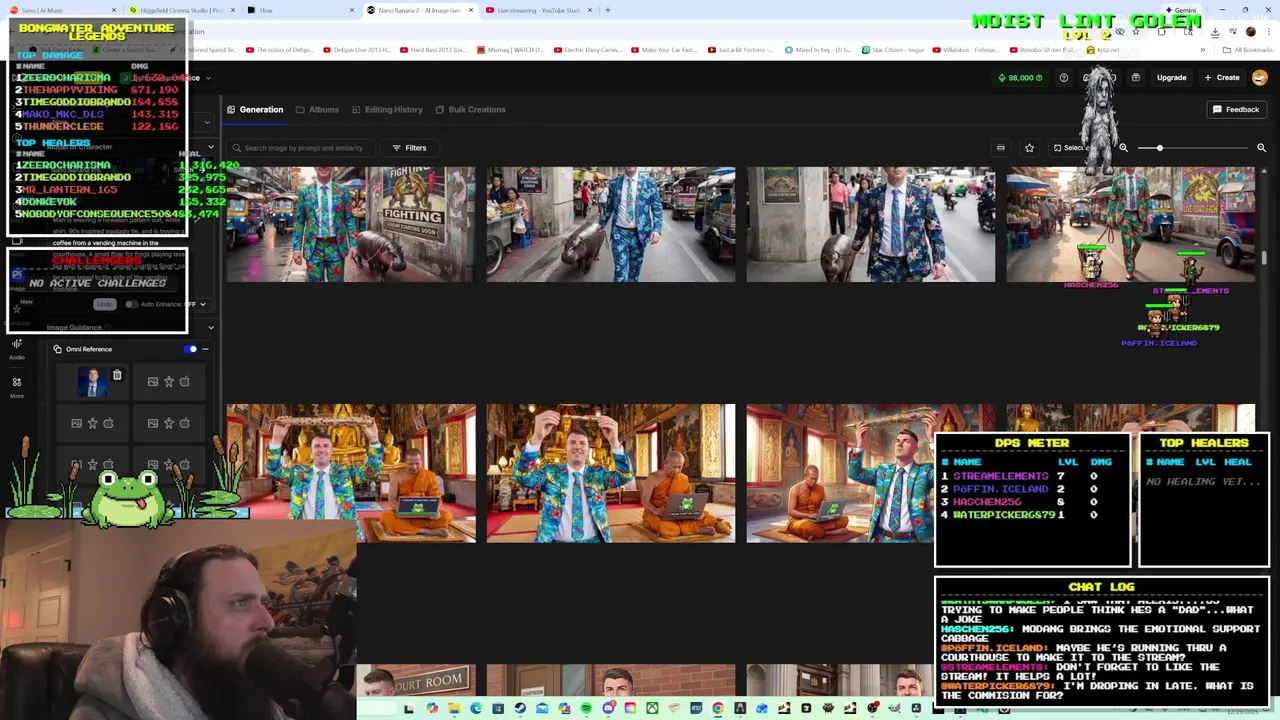Open Xbox app from the taskbar
Viewport: 1280px width, 720px height.
coord(652,709)
